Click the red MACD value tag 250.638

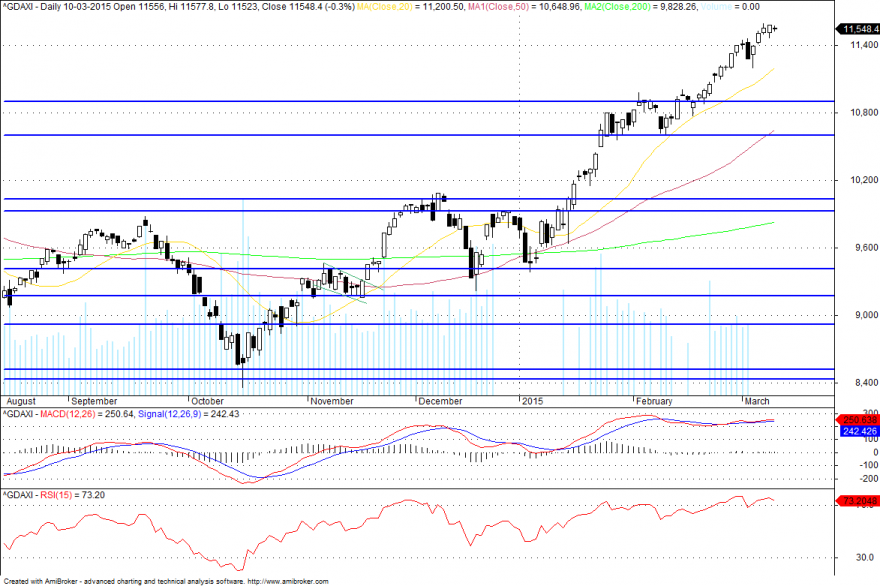tap(858, 420)
